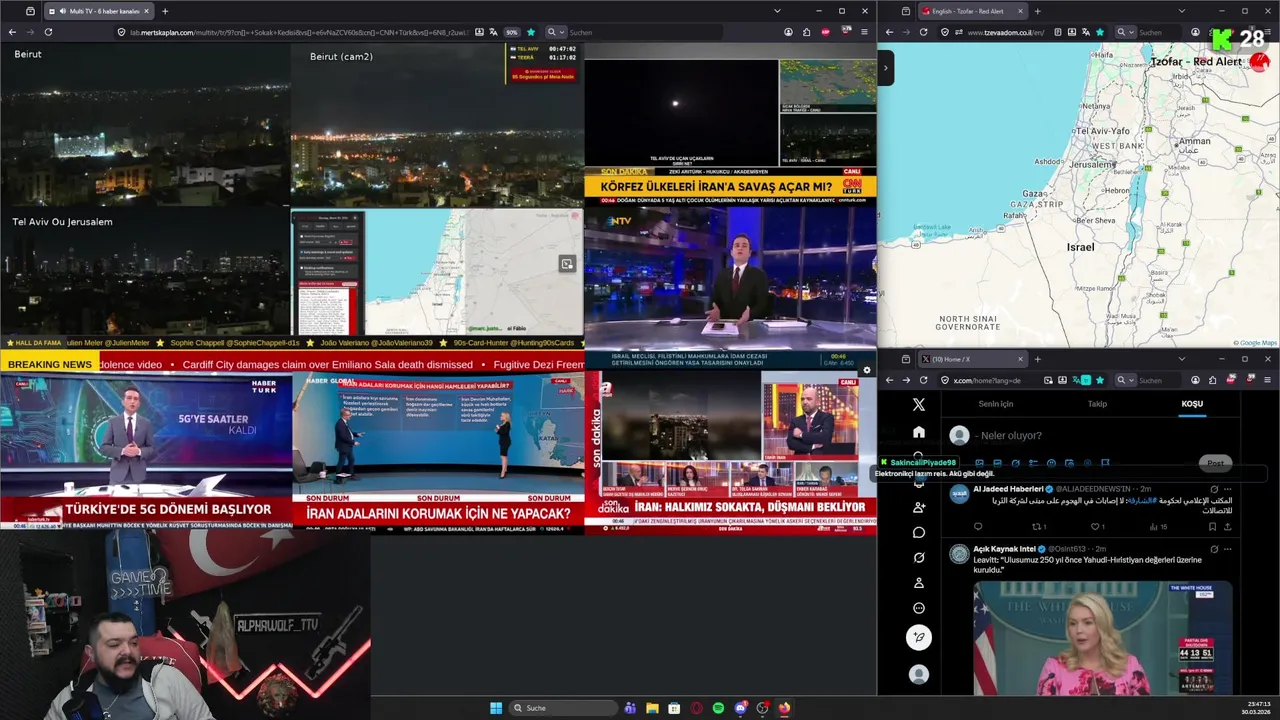Switch to Takip tab

[x=1097, y=404]
